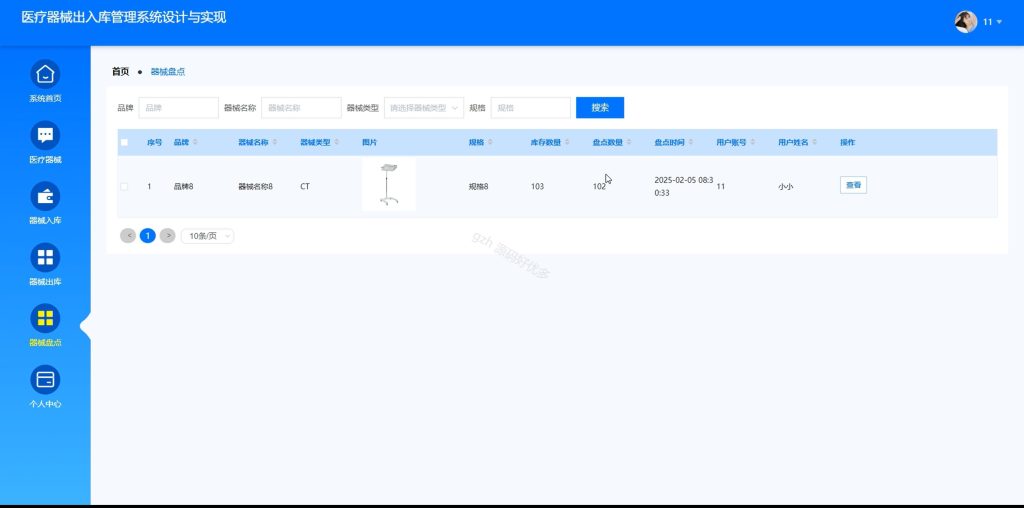The height and width of the screenshot is (508, 1024).
Task: Open the 器械出库 grid icon
Action: 45,257
